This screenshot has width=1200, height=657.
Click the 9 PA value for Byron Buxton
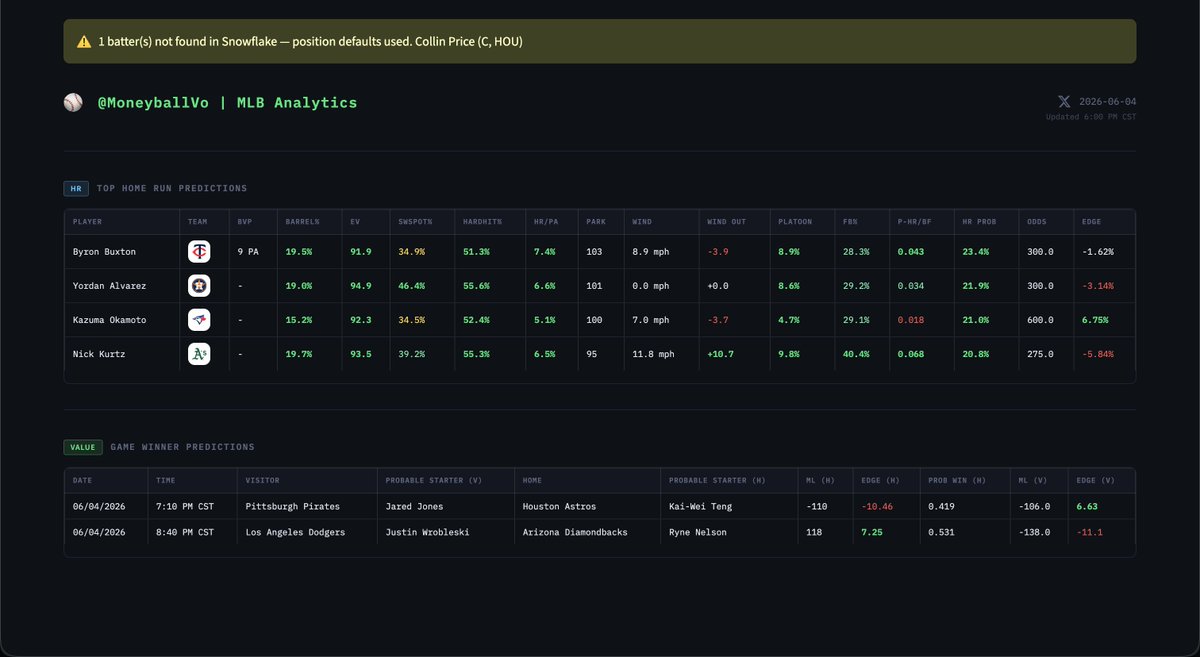[x=246, y=252]
